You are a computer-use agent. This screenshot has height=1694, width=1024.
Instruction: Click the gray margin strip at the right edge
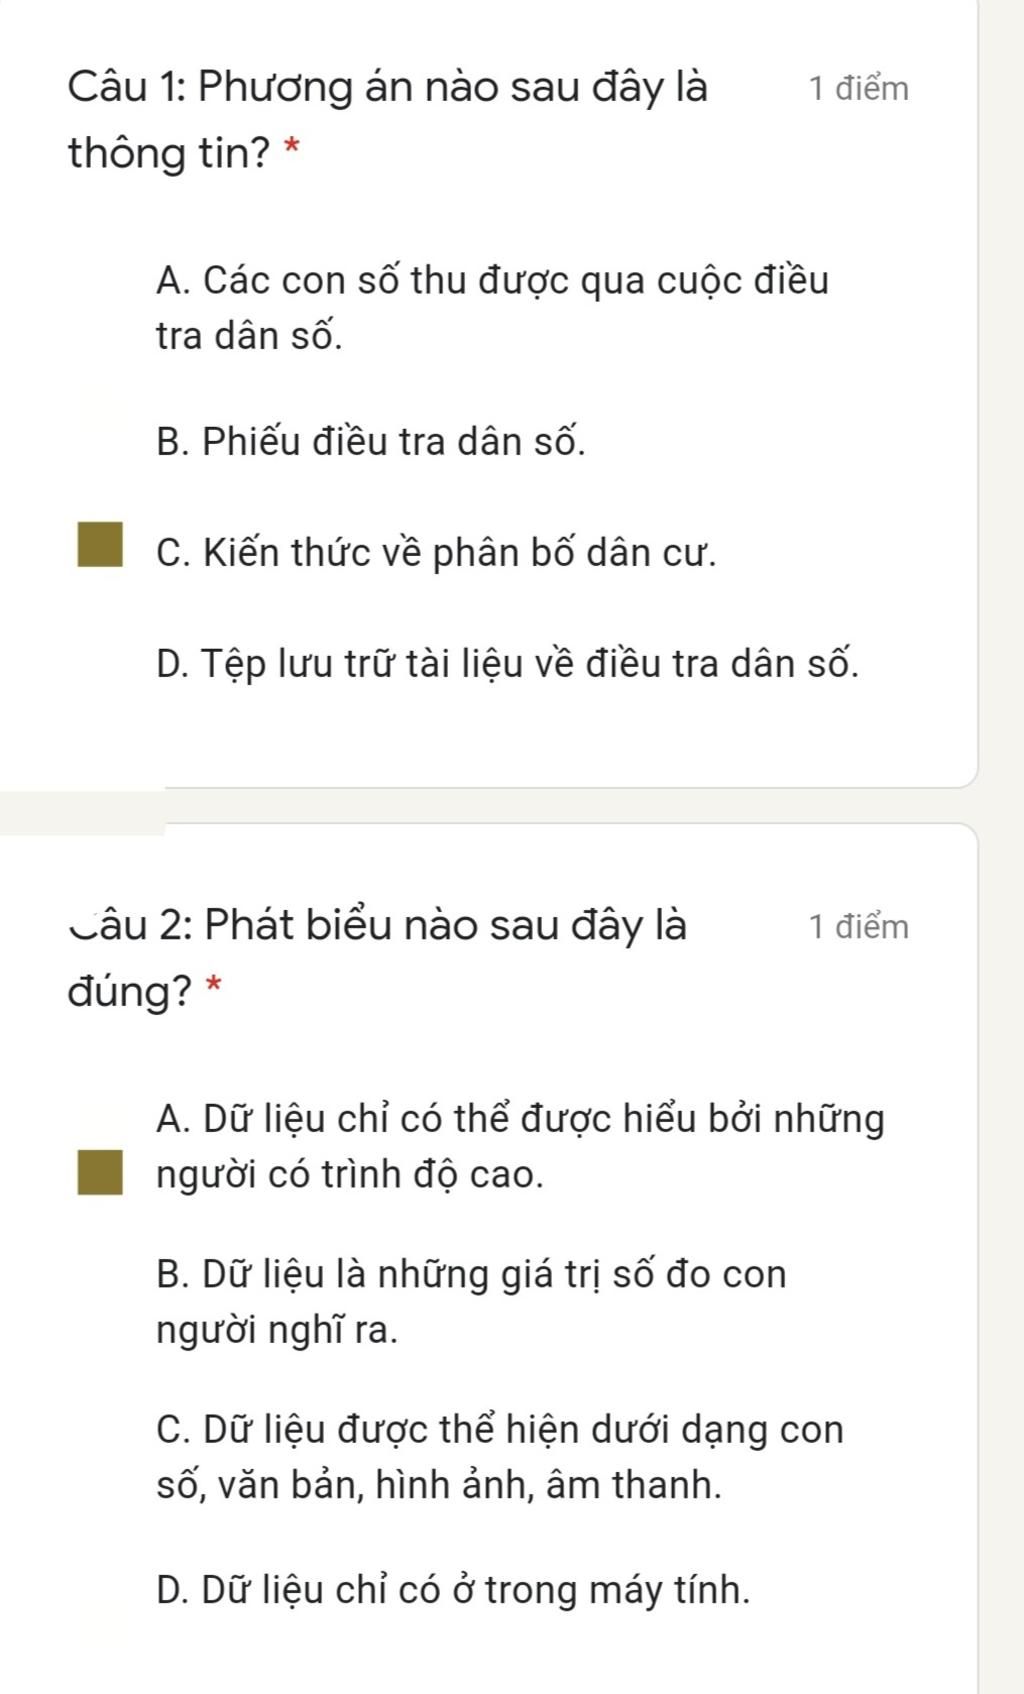tap(1001, 800)
